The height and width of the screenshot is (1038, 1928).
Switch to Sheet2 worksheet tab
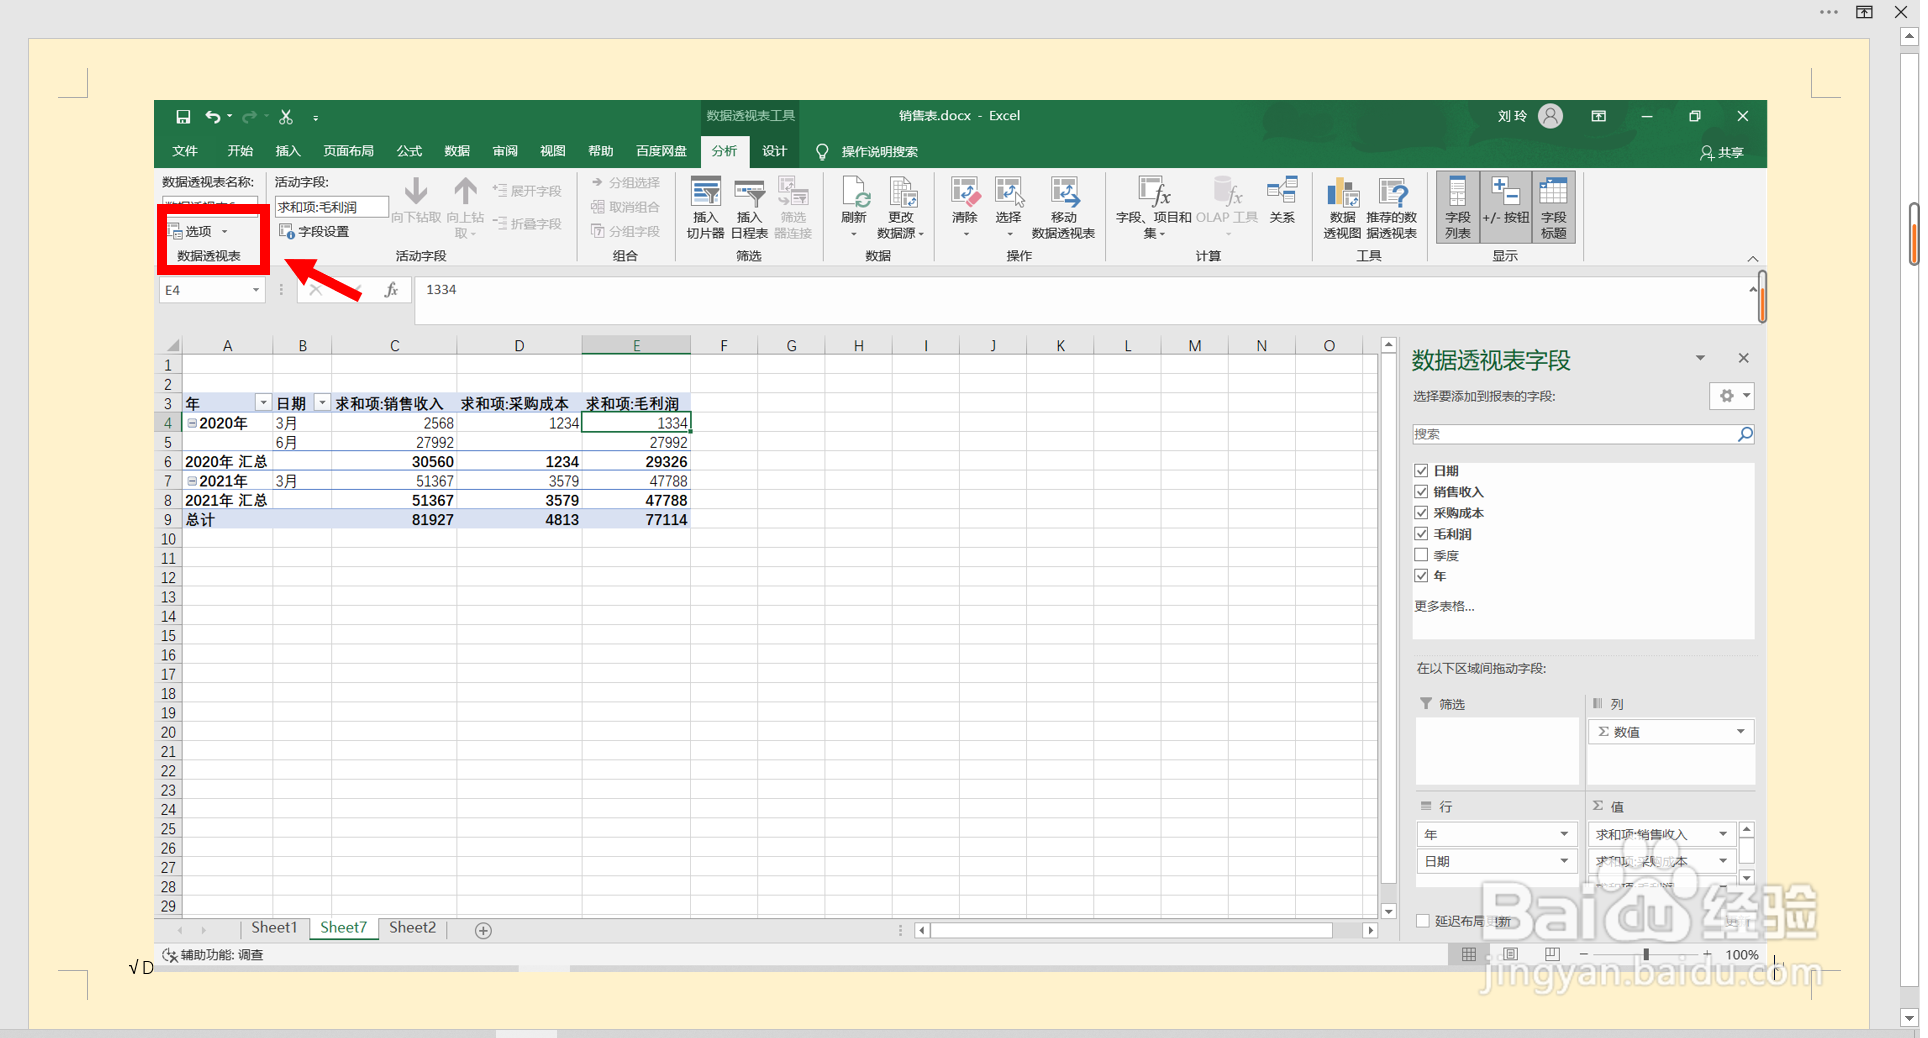[x=412, y=929]
